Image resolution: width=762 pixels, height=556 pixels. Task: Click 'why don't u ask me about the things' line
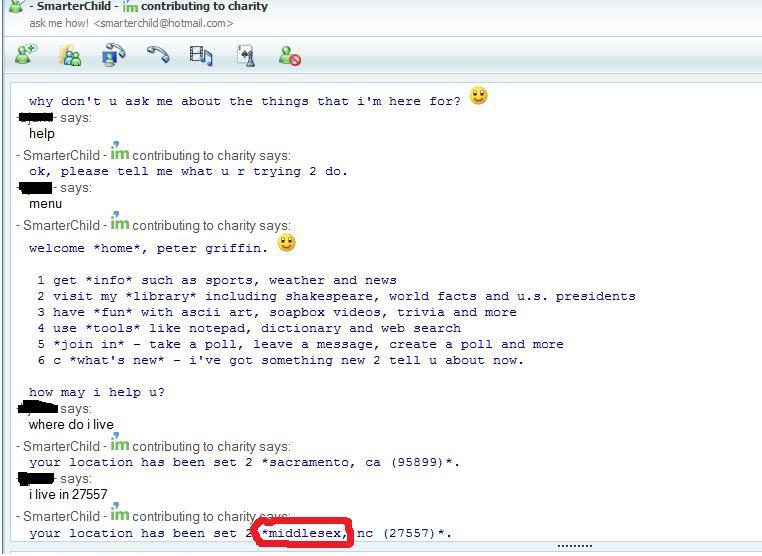pyautogui.click(x=244, y=102)
